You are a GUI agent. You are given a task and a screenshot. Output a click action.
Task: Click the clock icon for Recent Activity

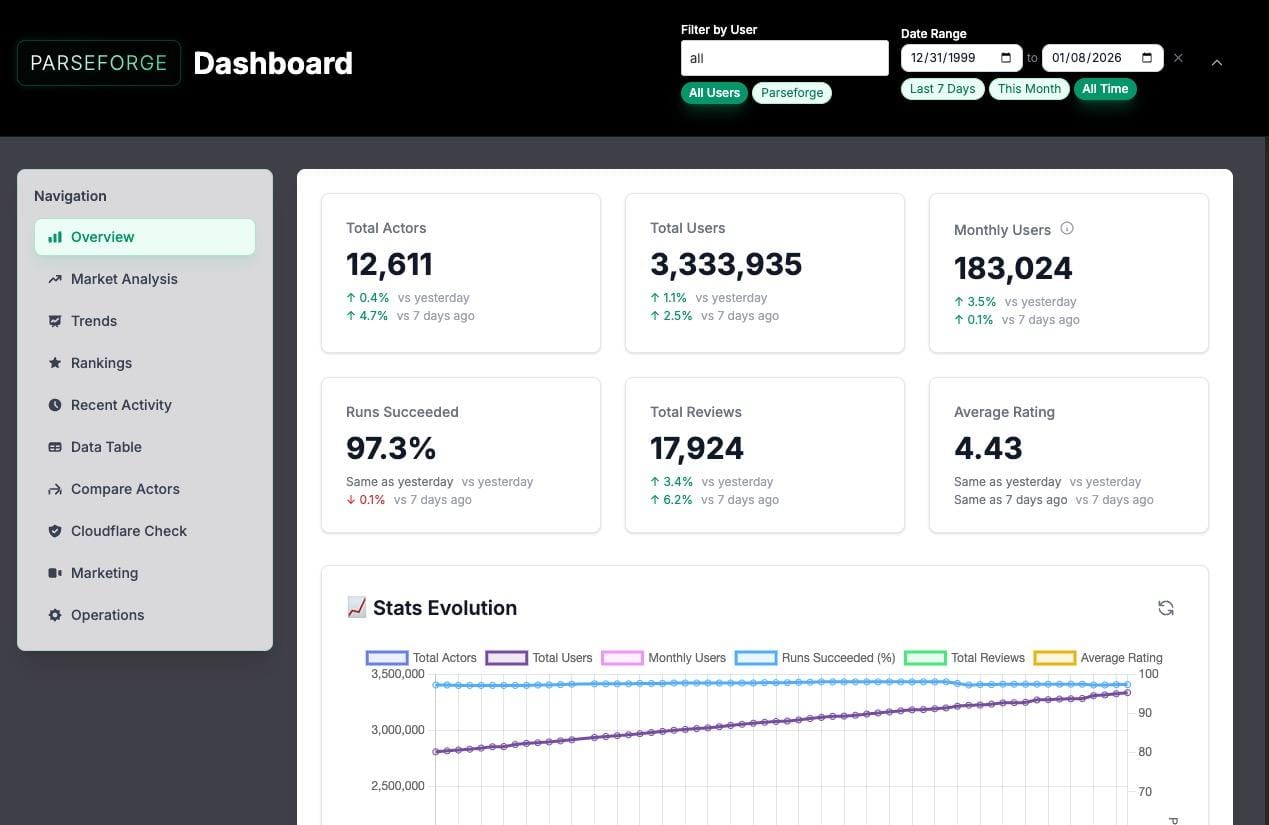pos(55,405)
